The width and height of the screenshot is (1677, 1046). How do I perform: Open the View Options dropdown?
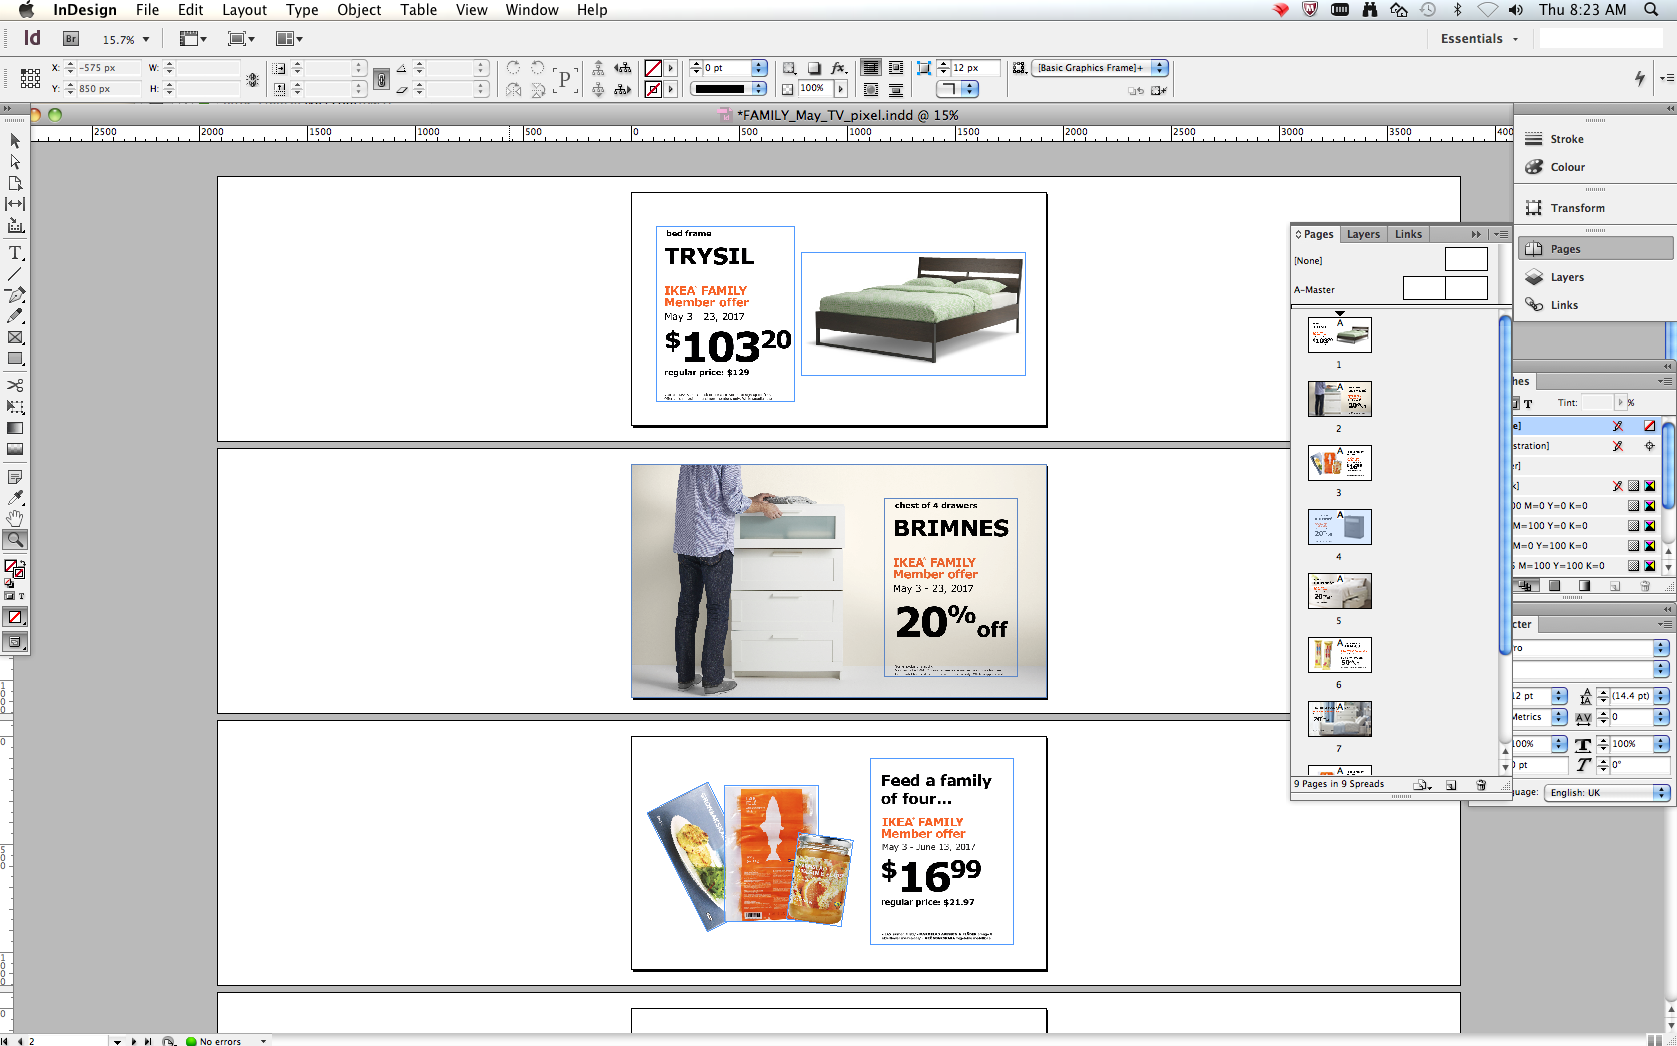click(192, 39)
